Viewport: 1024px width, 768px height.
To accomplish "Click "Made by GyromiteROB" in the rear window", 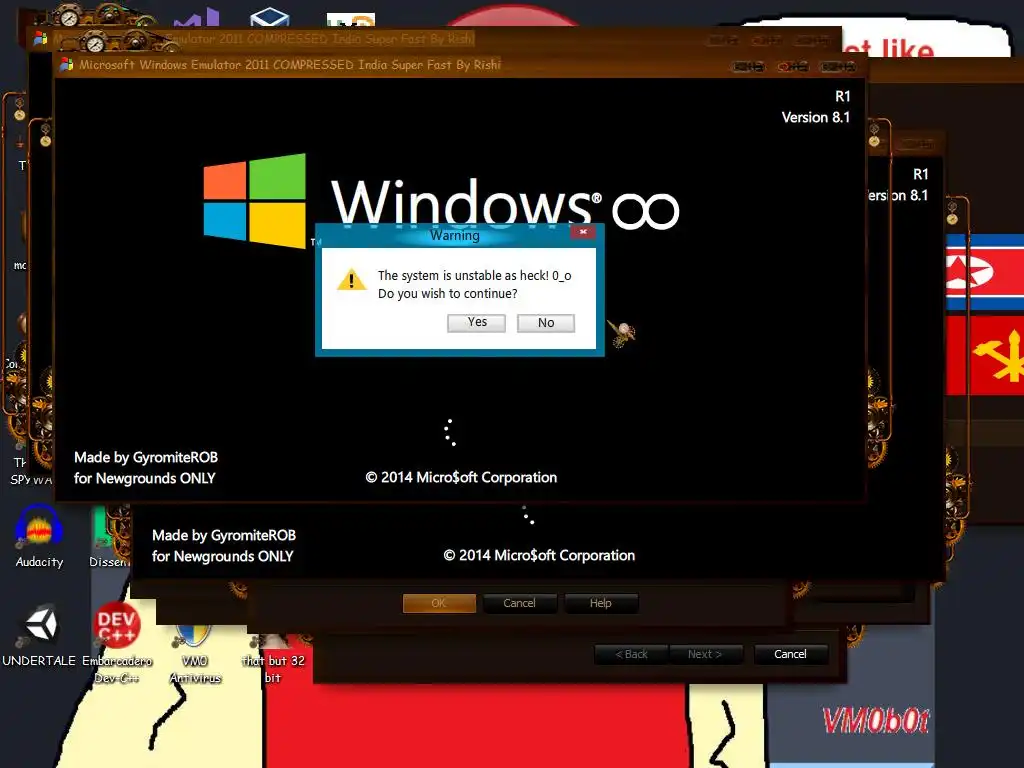I will (224, 536).
